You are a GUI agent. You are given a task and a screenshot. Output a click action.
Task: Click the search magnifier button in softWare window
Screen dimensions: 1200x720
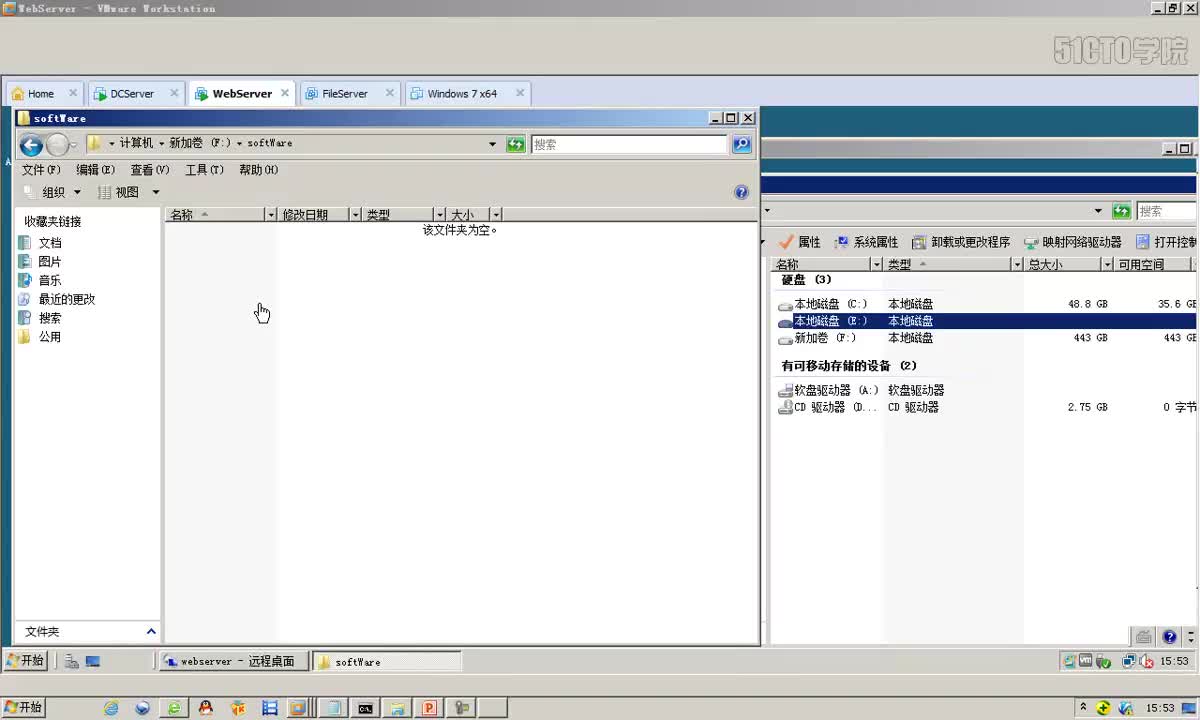(x=741, y=144)
